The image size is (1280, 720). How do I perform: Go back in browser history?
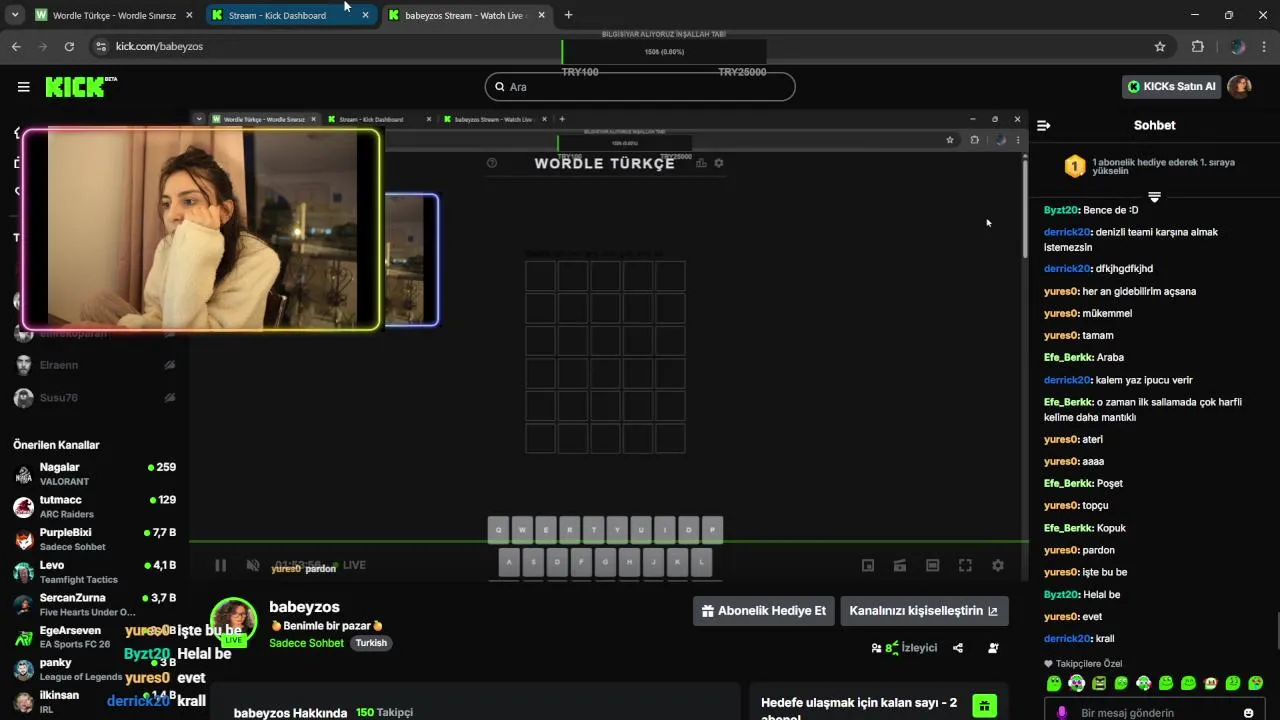[x=16, y=46]
